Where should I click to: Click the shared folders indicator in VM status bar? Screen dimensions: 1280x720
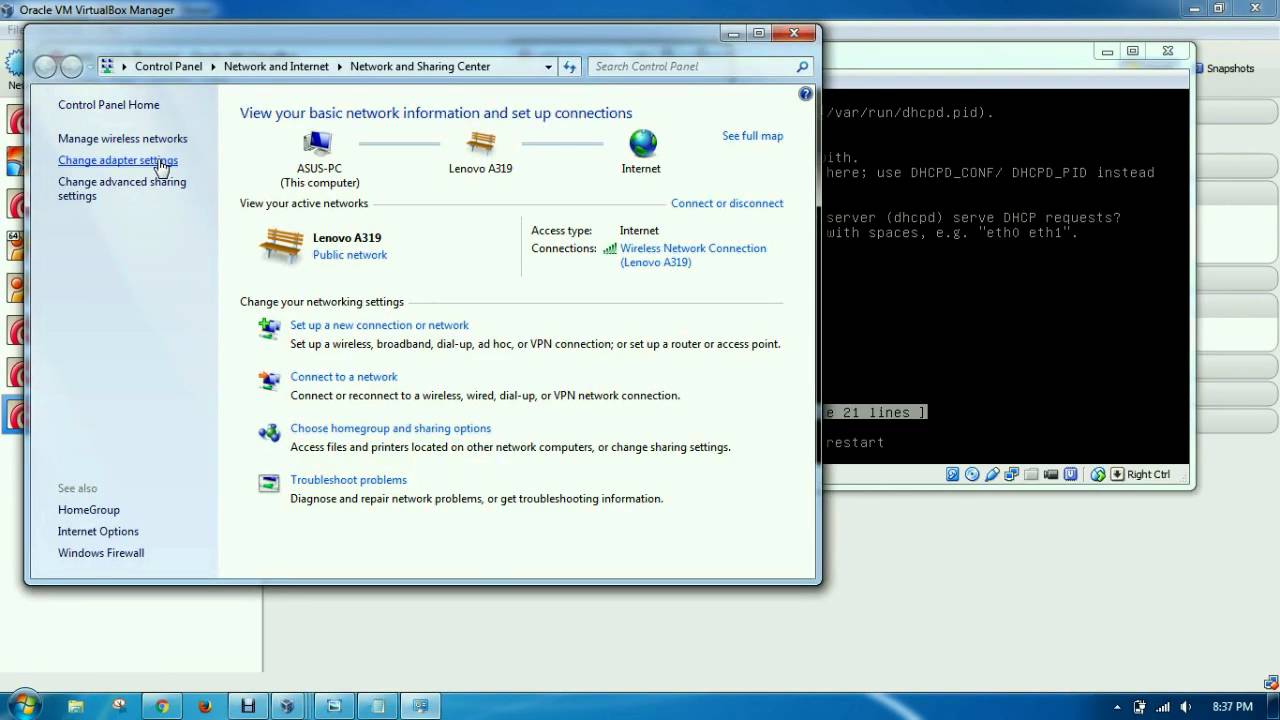point(1032,474)
